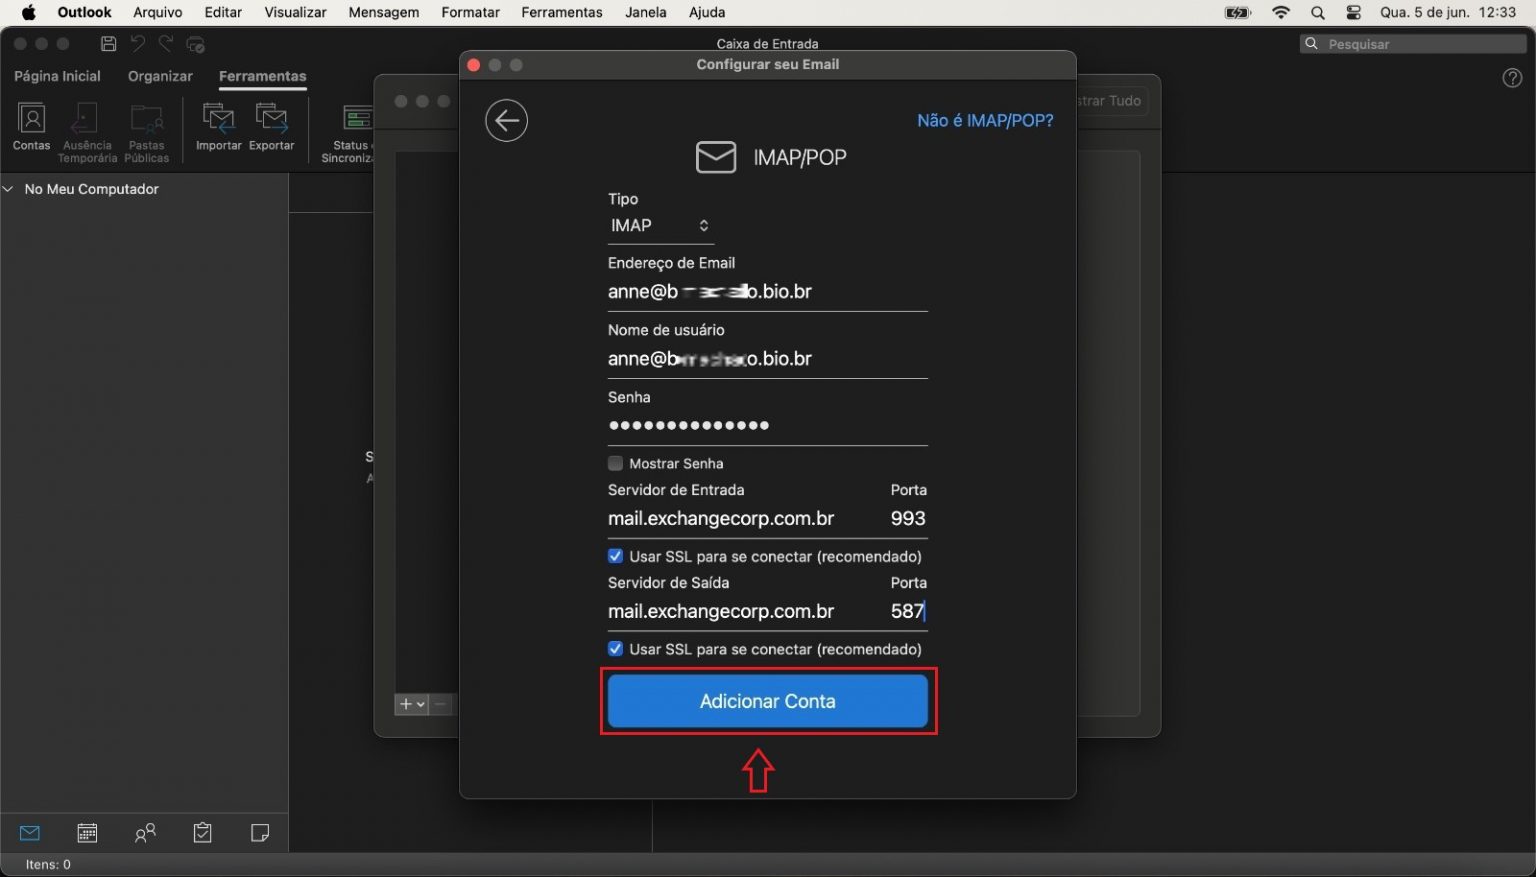Open the Mensagem menu
1536x877 pixels.
click(x=383, y=12)
